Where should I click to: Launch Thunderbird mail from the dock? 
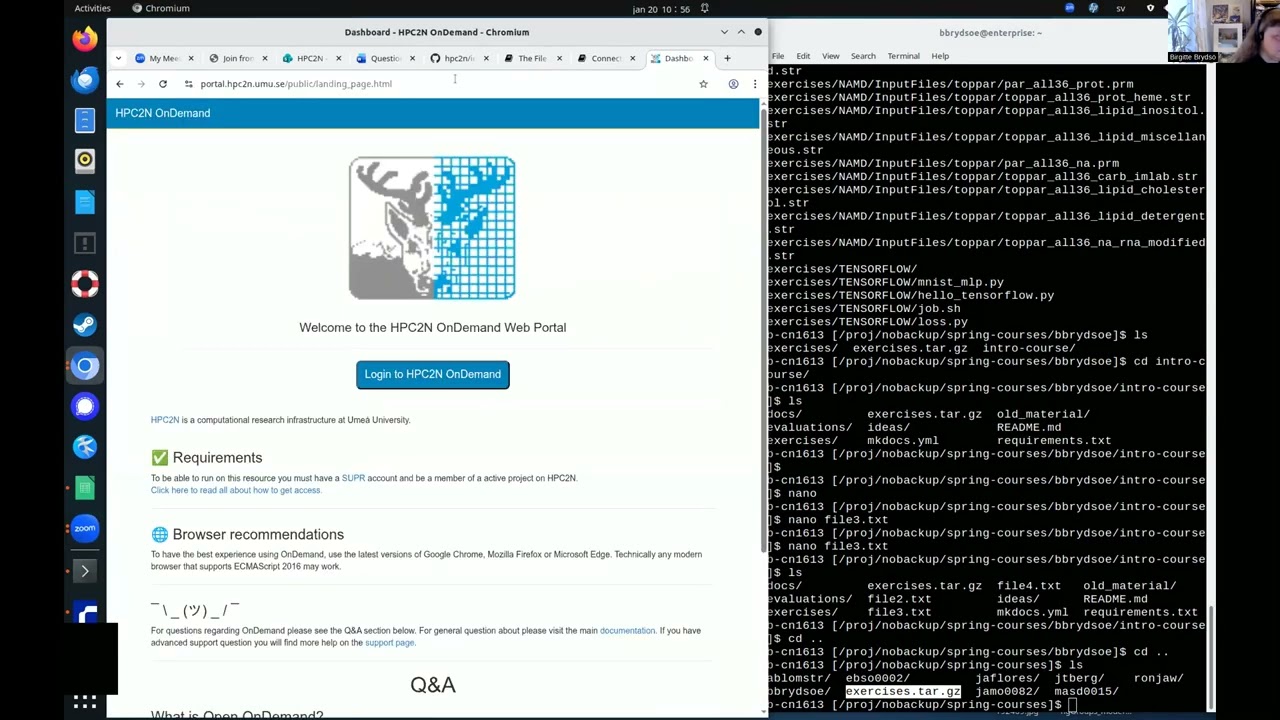85,79
